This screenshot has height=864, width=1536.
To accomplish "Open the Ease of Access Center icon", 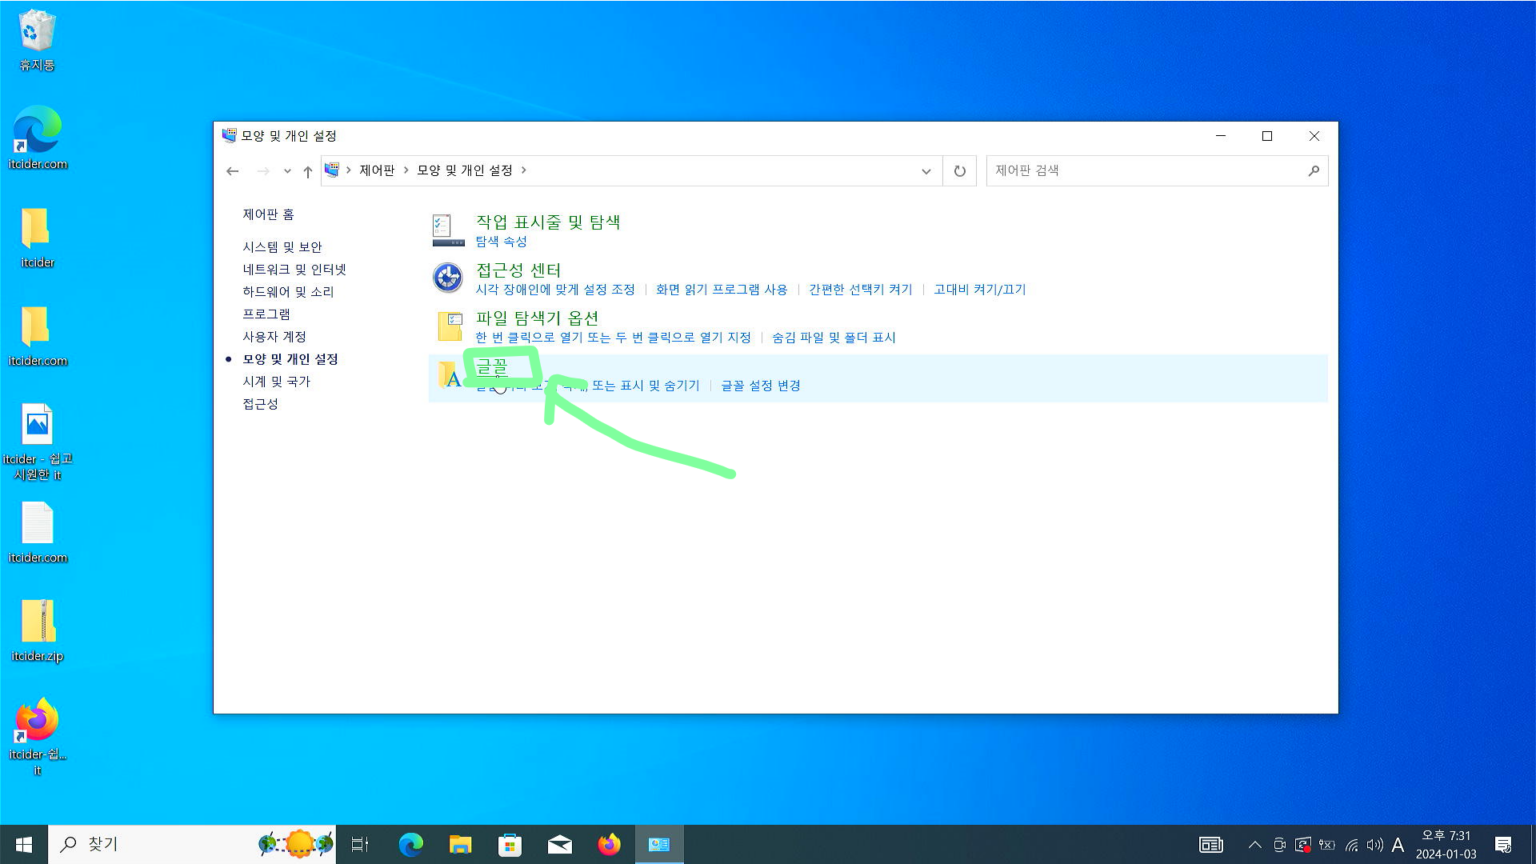I will (x=448, y=278).
